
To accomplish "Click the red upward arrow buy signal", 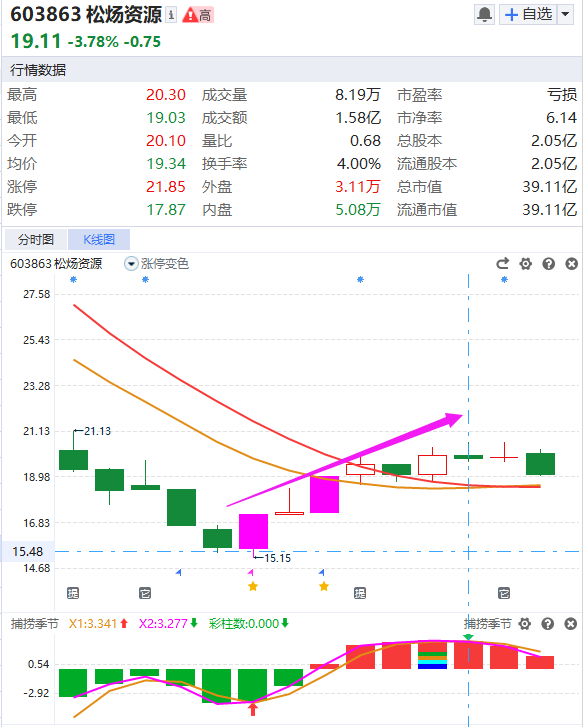I will 253,709.
